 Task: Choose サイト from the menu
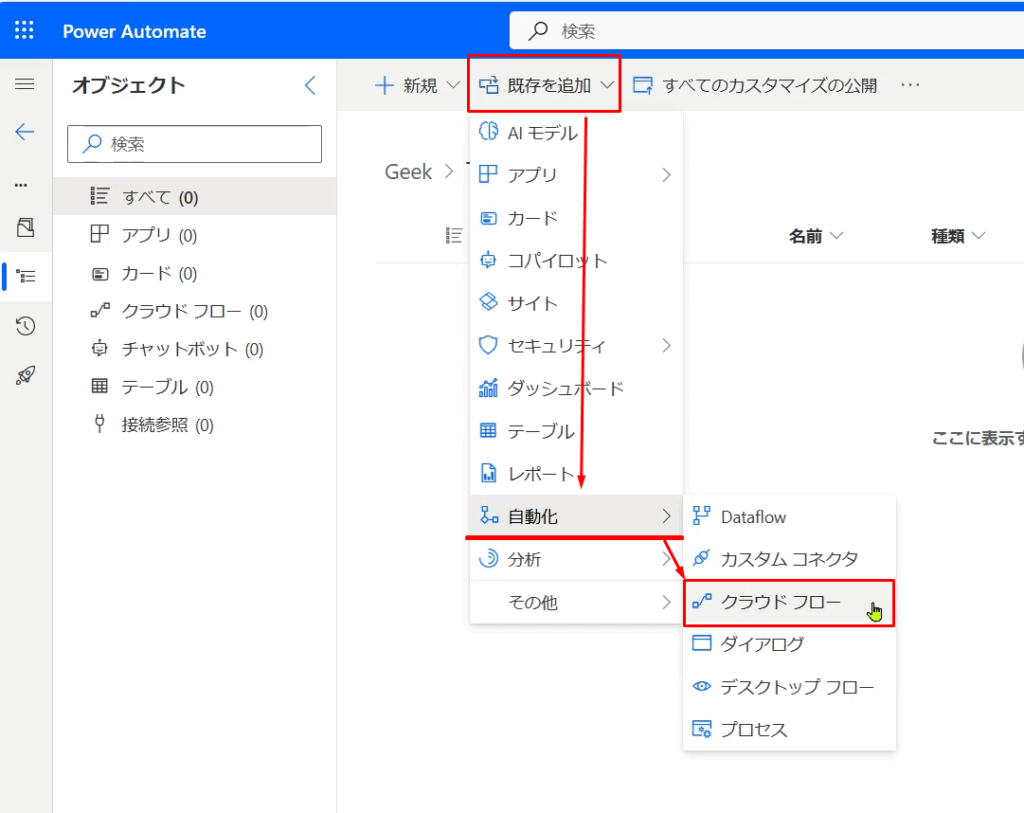pos(576,303)
